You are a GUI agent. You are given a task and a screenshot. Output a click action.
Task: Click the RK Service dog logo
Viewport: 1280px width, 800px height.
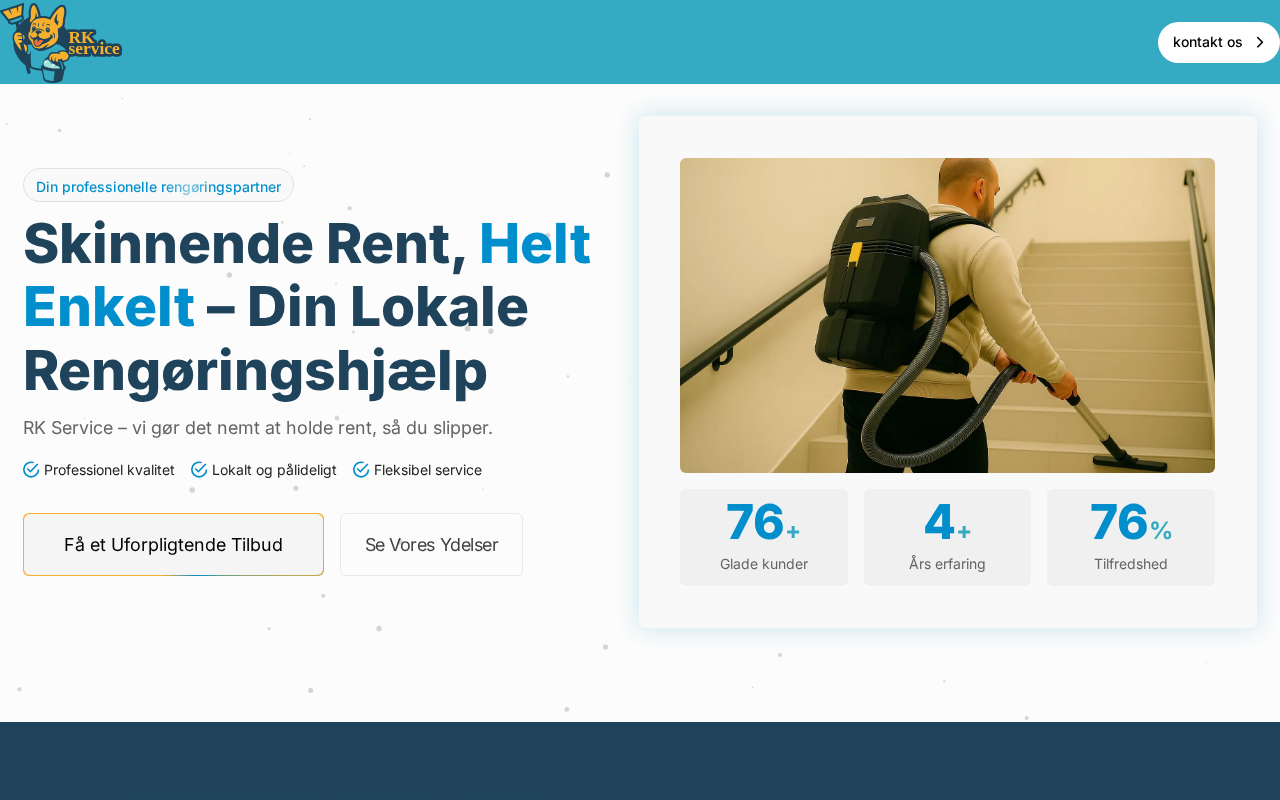pos(61,42)
